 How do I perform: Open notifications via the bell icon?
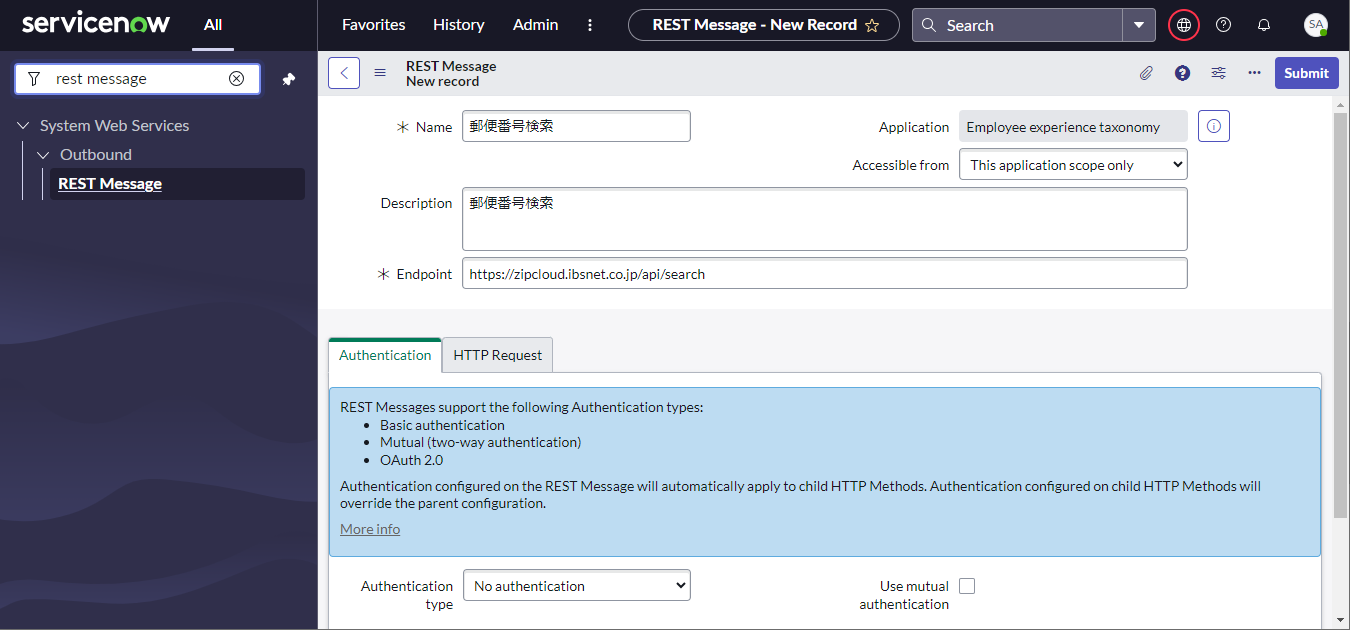click(1263, 24)
